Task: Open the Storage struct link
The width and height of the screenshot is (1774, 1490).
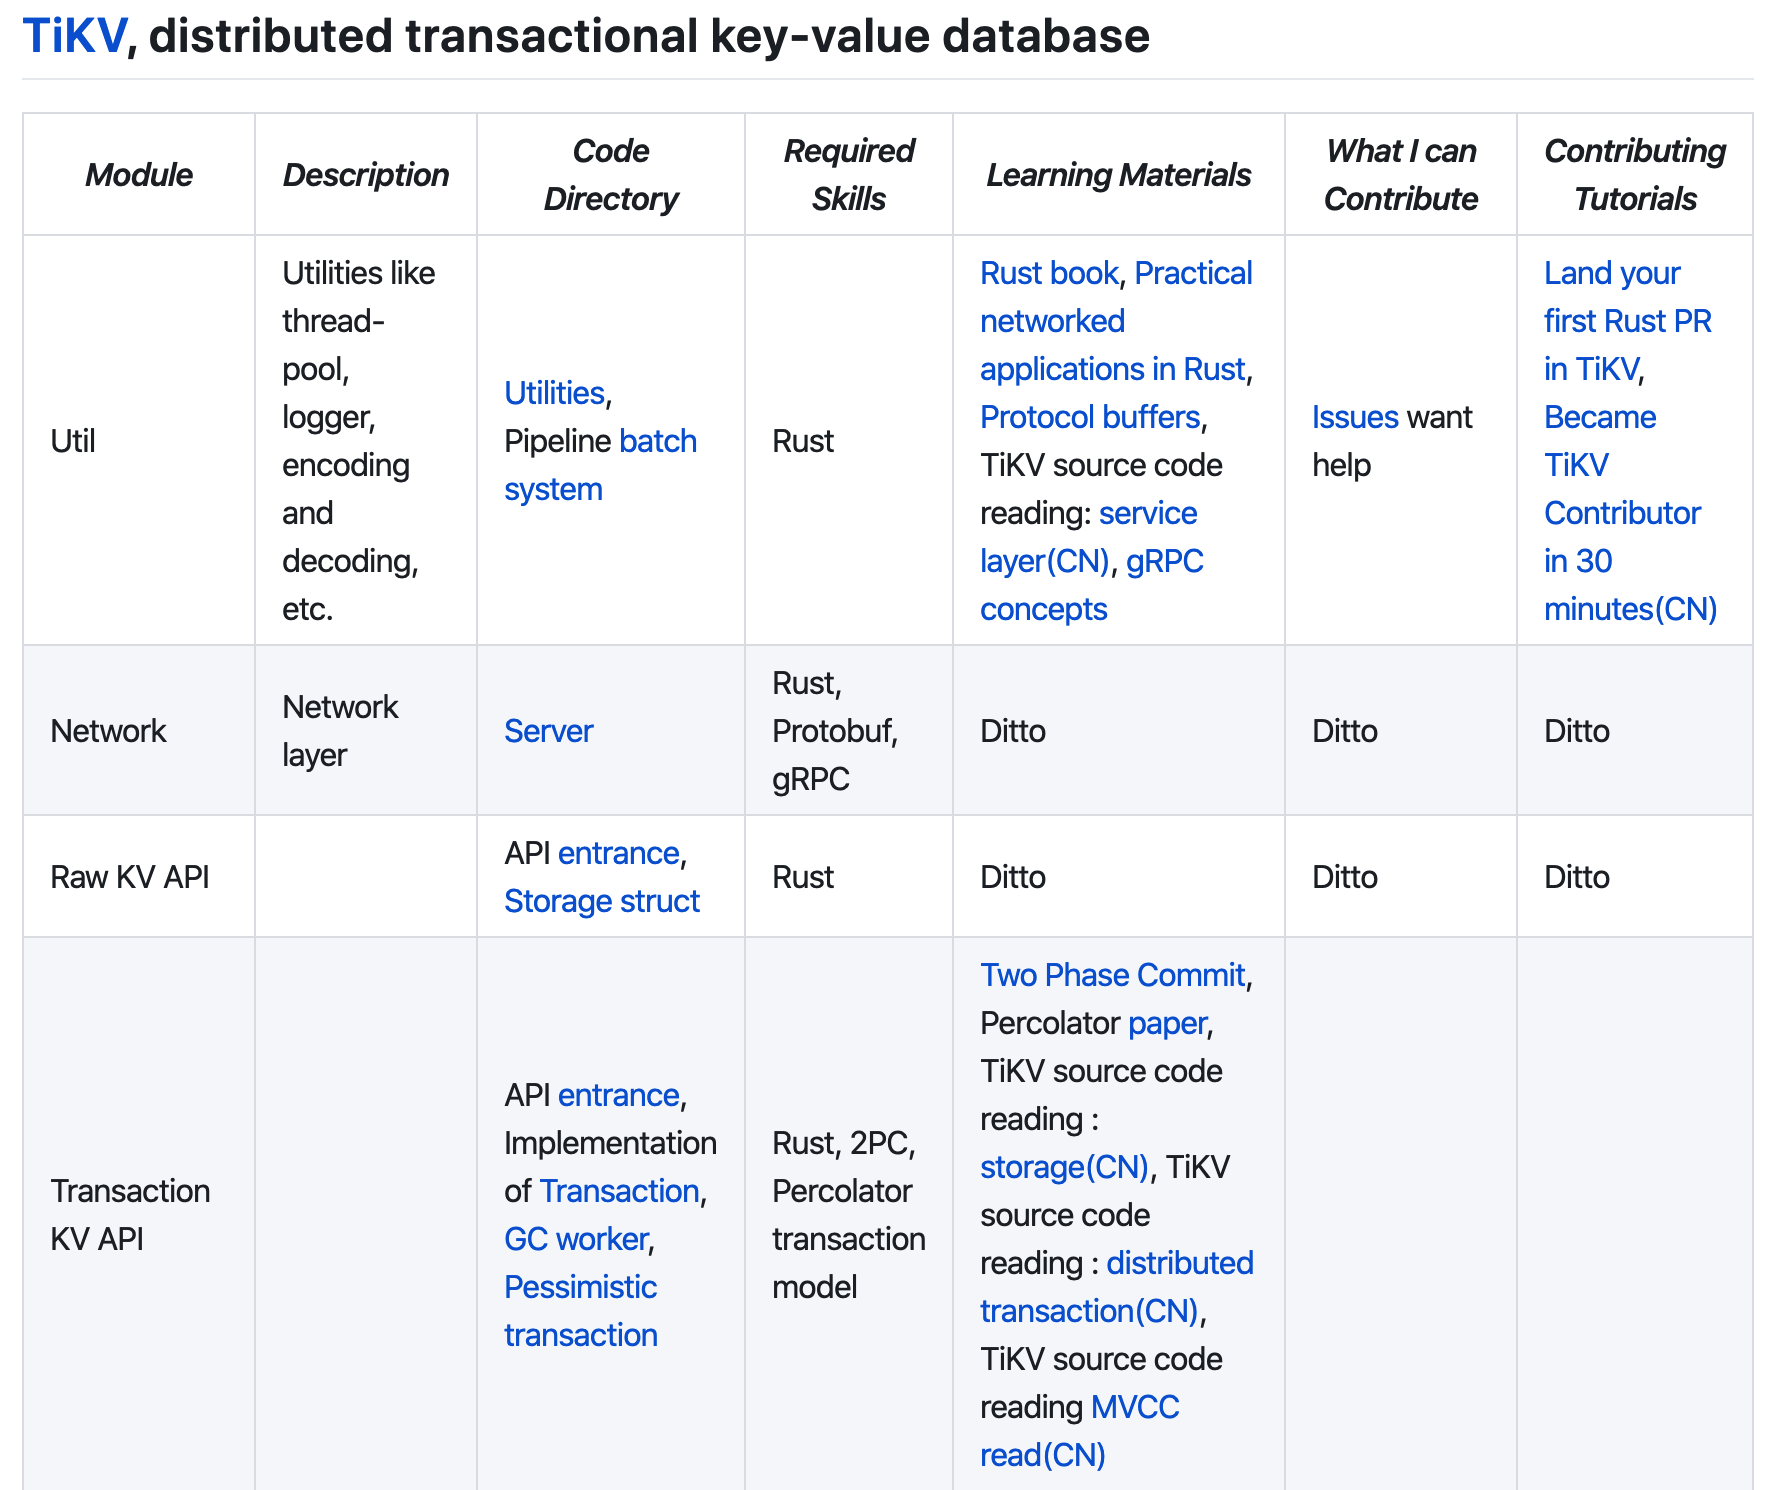Action: tap(601, 901)
